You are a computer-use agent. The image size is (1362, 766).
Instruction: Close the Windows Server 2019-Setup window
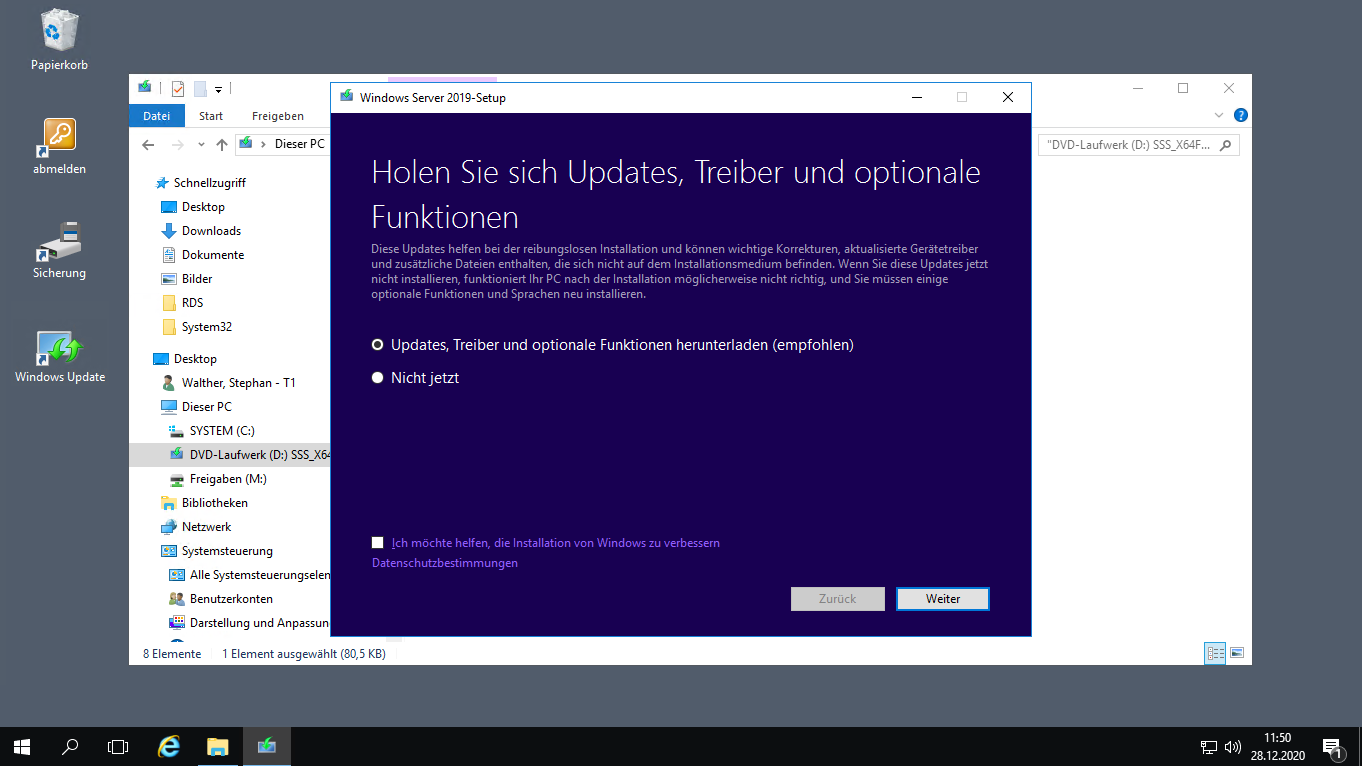click(1008, 97)
